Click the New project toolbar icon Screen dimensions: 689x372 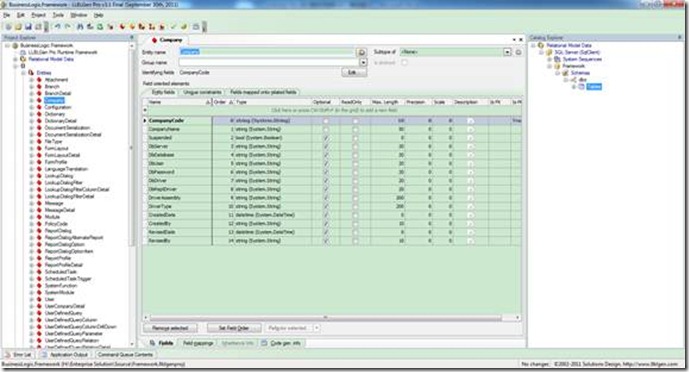pos(8,27)
